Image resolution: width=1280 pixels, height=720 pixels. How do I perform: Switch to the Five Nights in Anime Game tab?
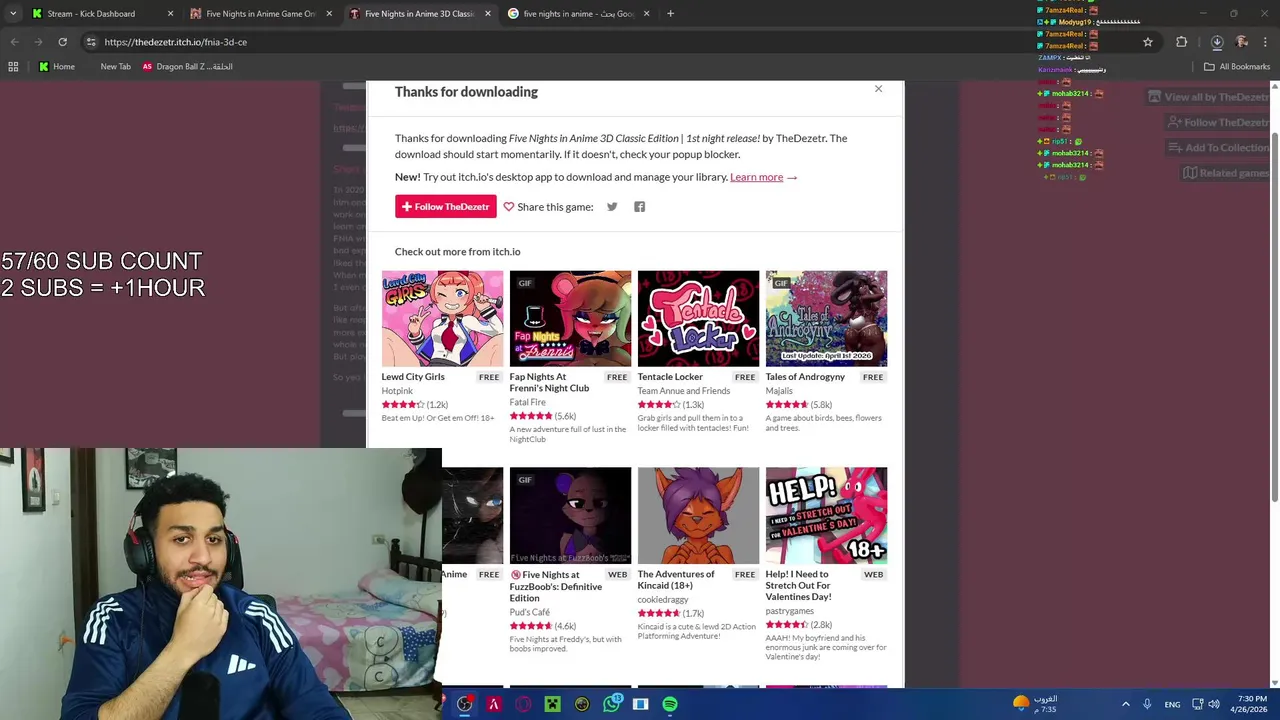pos(260,14)
